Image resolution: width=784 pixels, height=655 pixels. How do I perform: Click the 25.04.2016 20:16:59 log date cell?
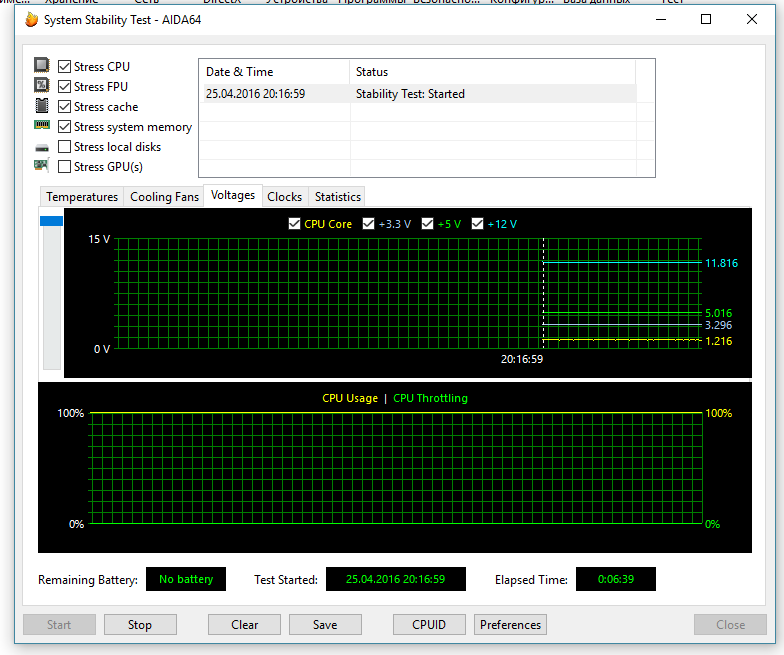click(256, 94)
